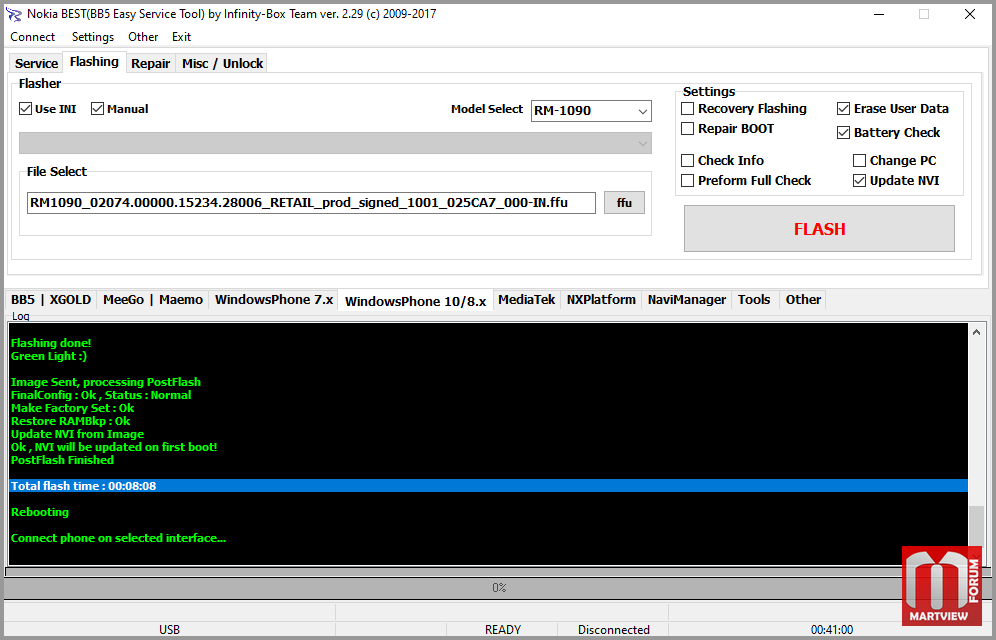This screenshot has width=996, height=640.
Task: Click 'Image Sent, processing PostFlash' log line
Action: (106, 382)
